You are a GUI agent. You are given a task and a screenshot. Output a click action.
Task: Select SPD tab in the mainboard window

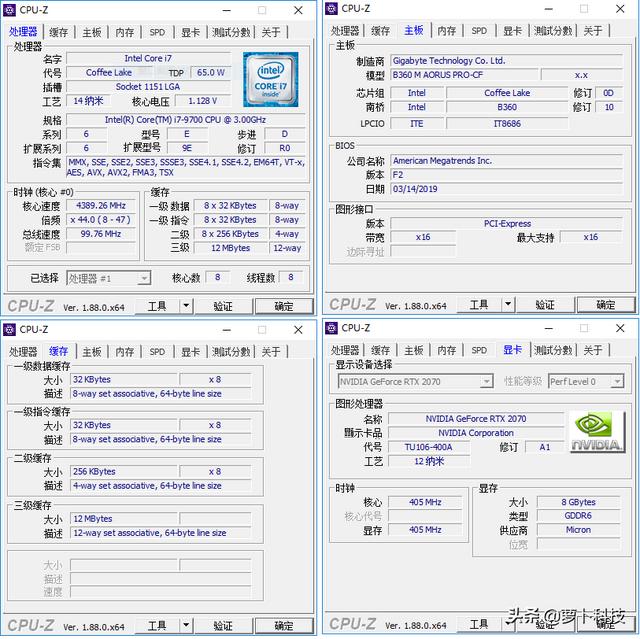[x=480, y=31]
